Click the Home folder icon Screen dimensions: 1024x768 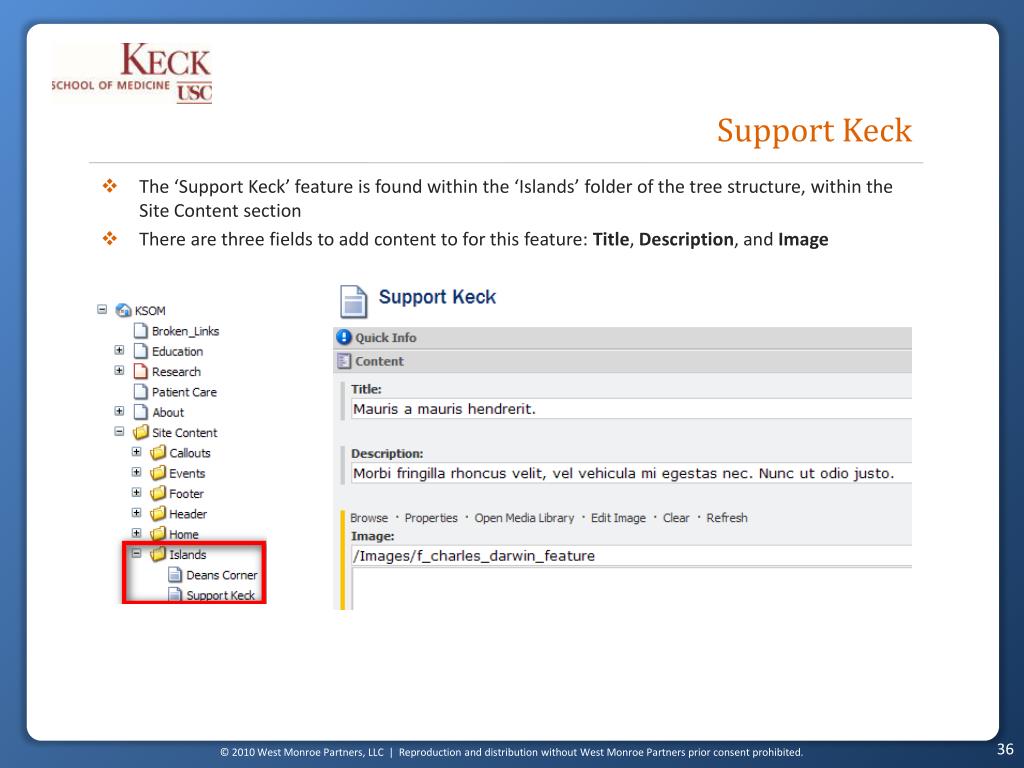pyautogui.click(x=158, y=534)
